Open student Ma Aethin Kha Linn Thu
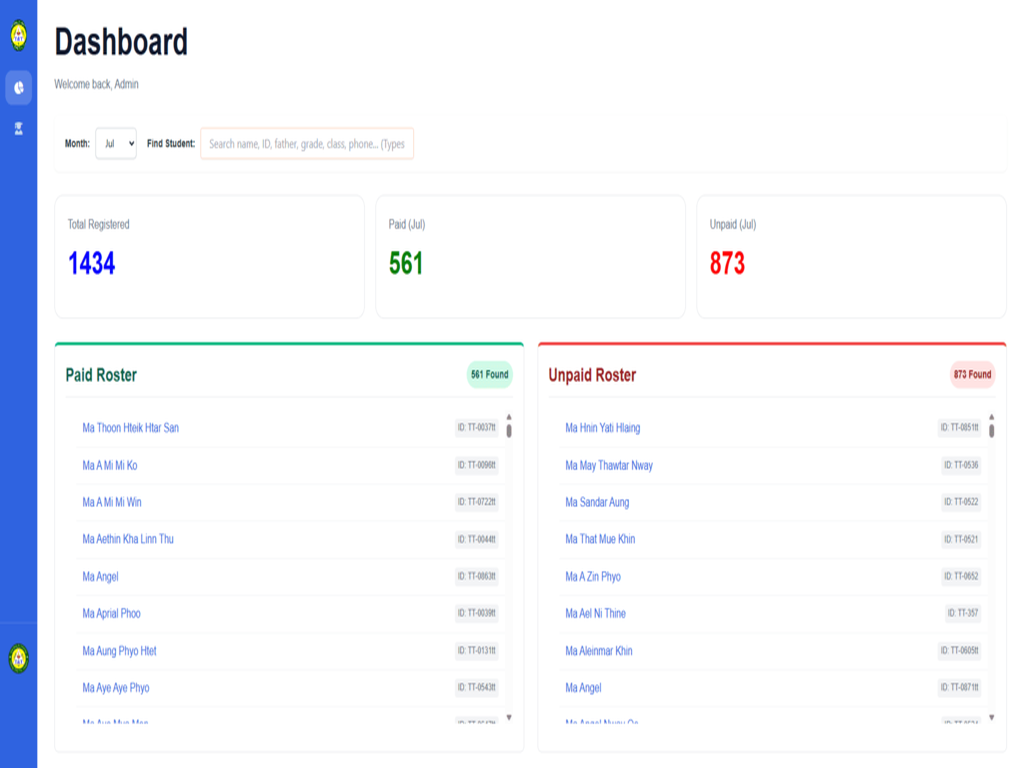This screenshot has height=768, width=1024. (x=128, y=539)
